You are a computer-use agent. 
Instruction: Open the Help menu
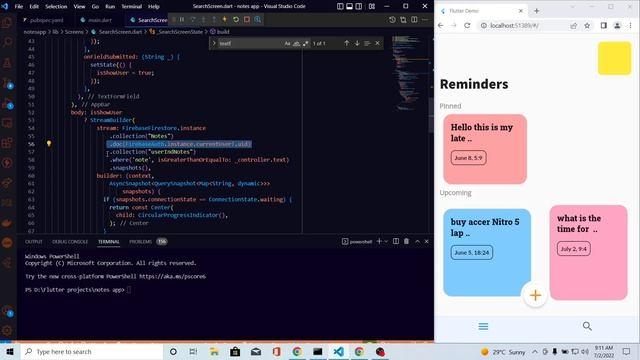click(153, 7)
